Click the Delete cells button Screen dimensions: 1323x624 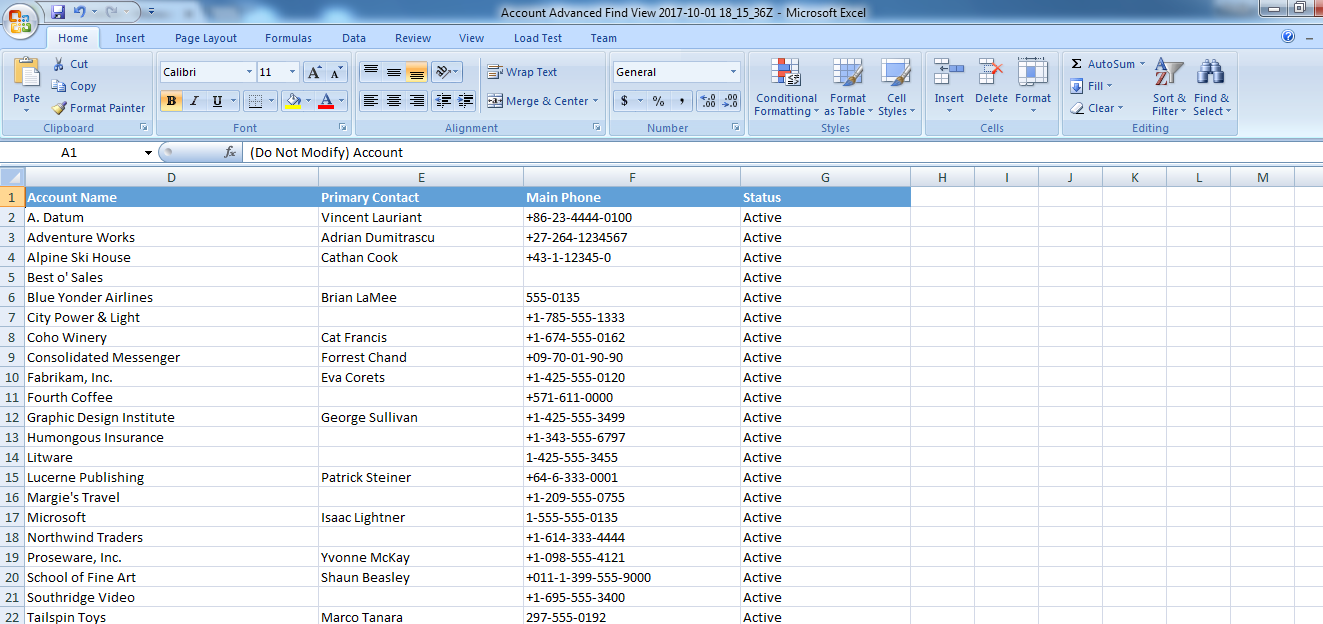tap(991, 86)
